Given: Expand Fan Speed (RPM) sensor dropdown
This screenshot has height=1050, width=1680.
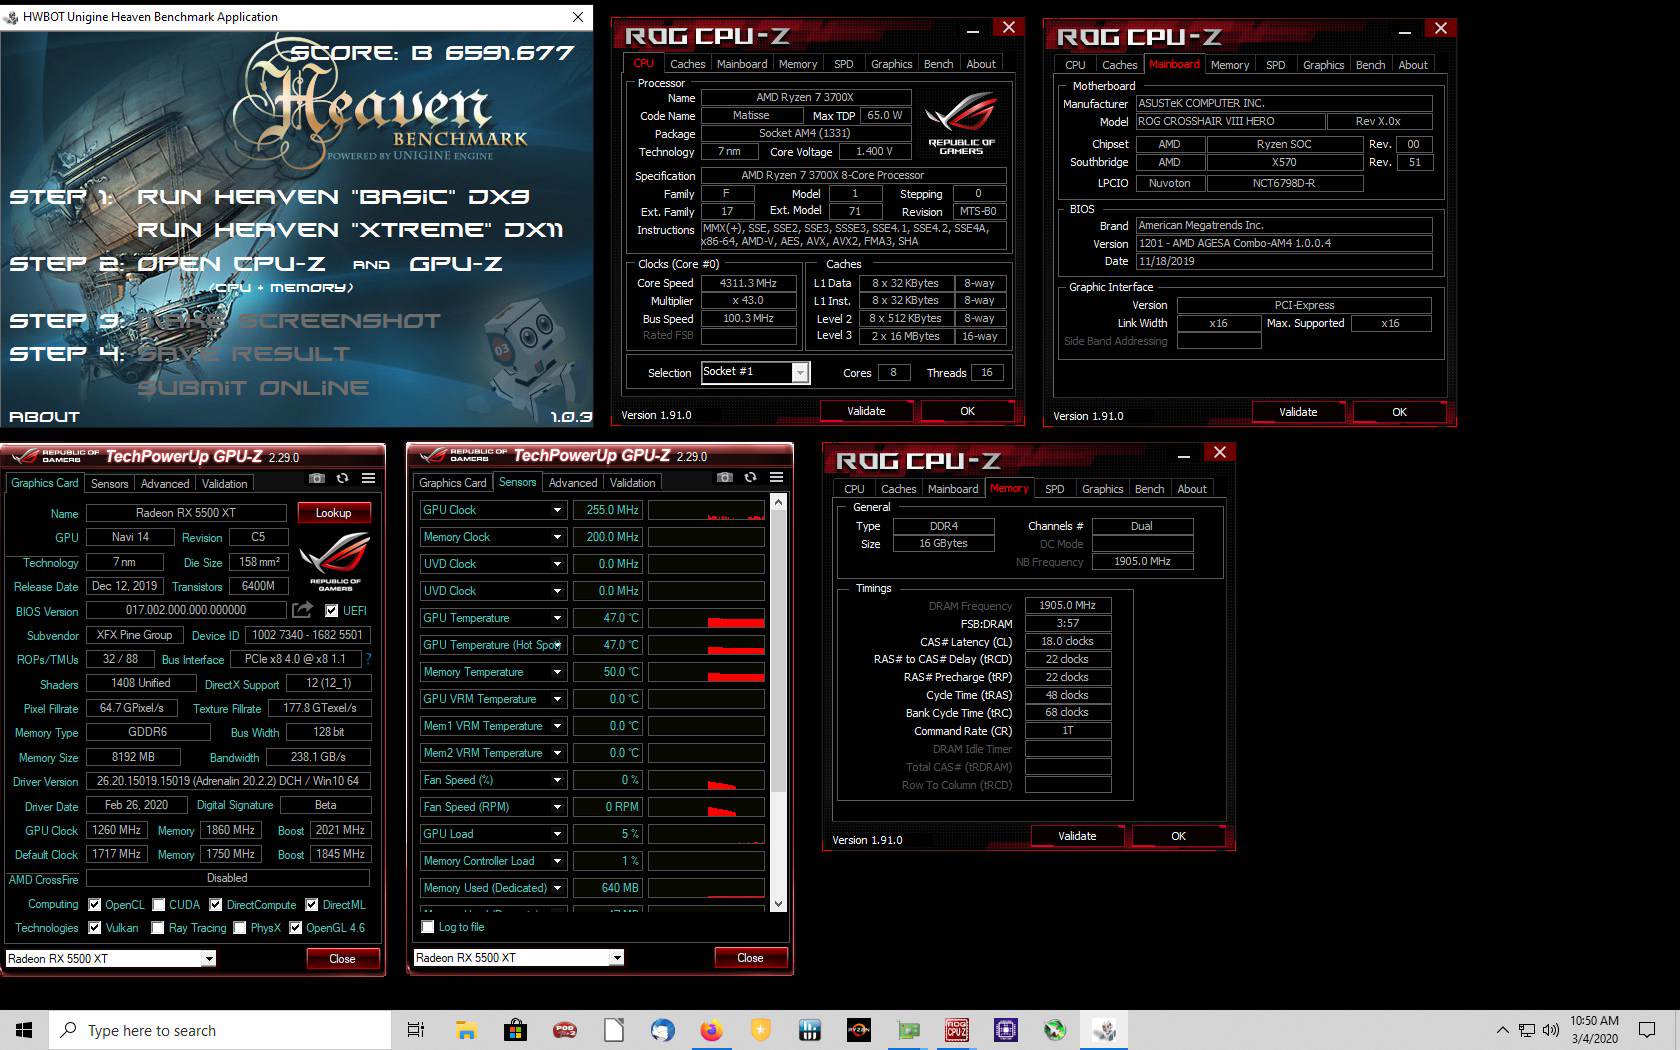Looking at the screenshot, I should 557,807.
